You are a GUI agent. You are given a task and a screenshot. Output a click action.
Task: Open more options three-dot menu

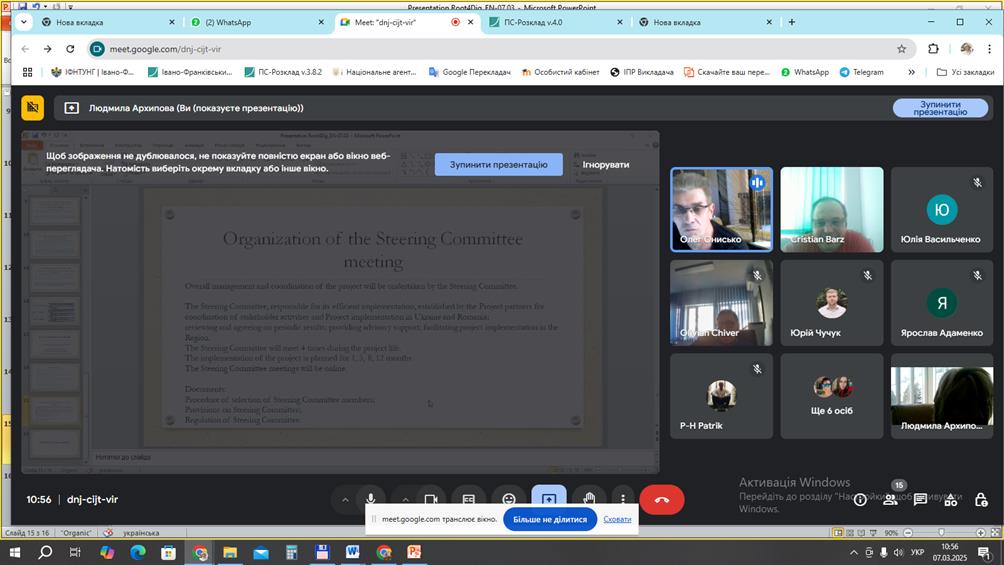pos(623,499)
